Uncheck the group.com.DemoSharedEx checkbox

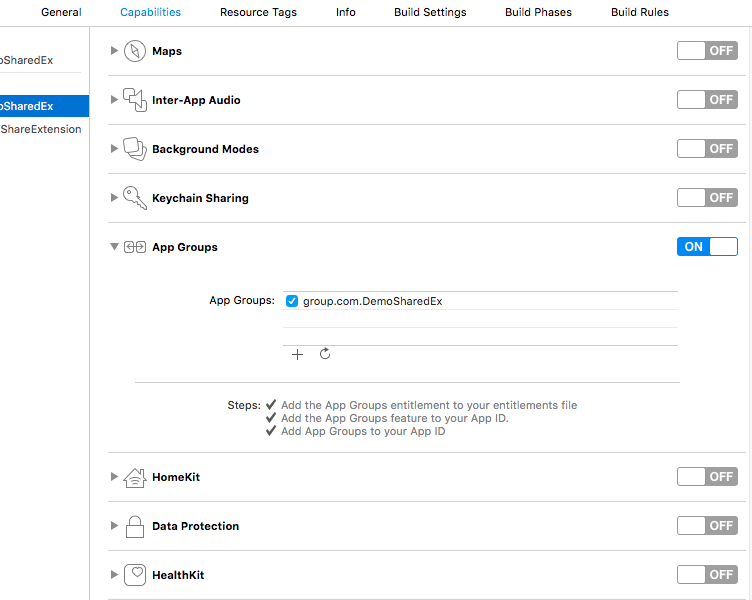point(292,301)
